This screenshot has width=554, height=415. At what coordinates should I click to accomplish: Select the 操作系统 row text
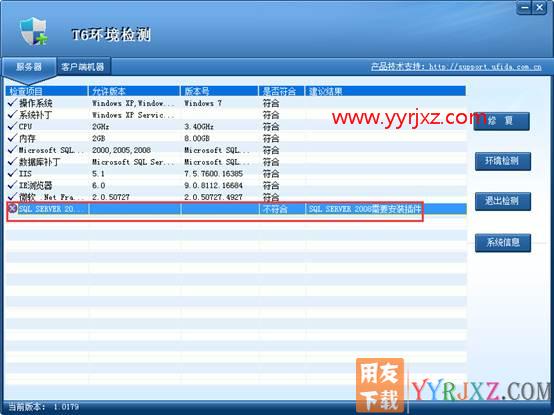click(x=36, y=103)
